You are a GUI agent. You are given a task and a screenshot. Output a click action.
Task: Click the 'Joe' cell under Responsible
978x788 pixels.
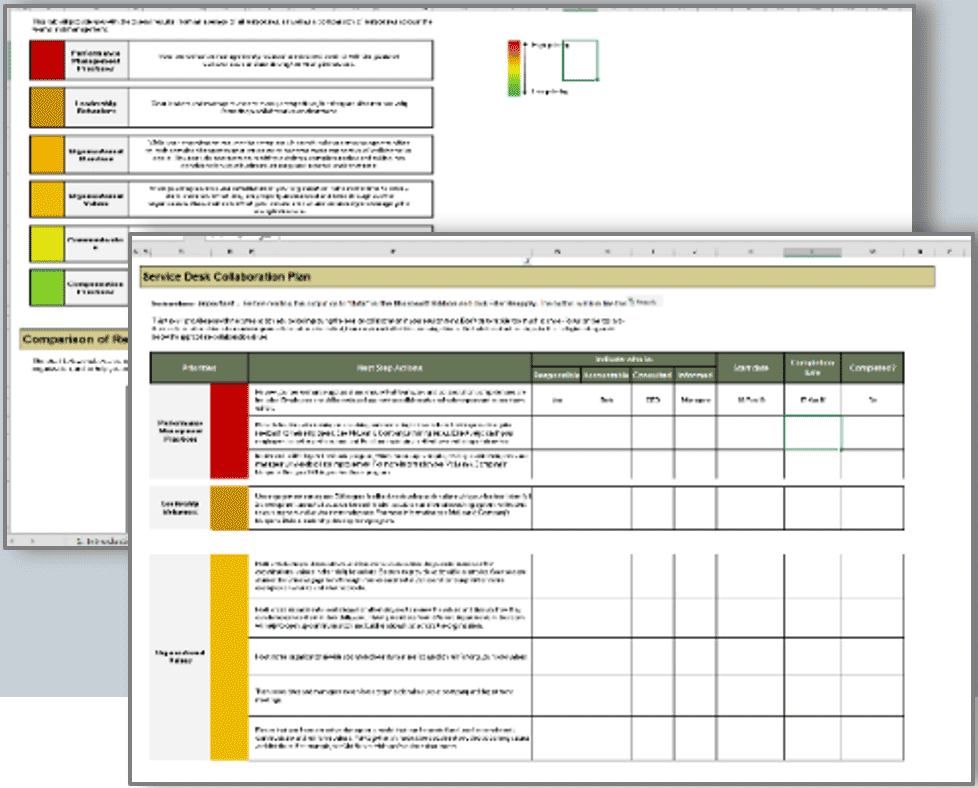(x=556, y=400)
